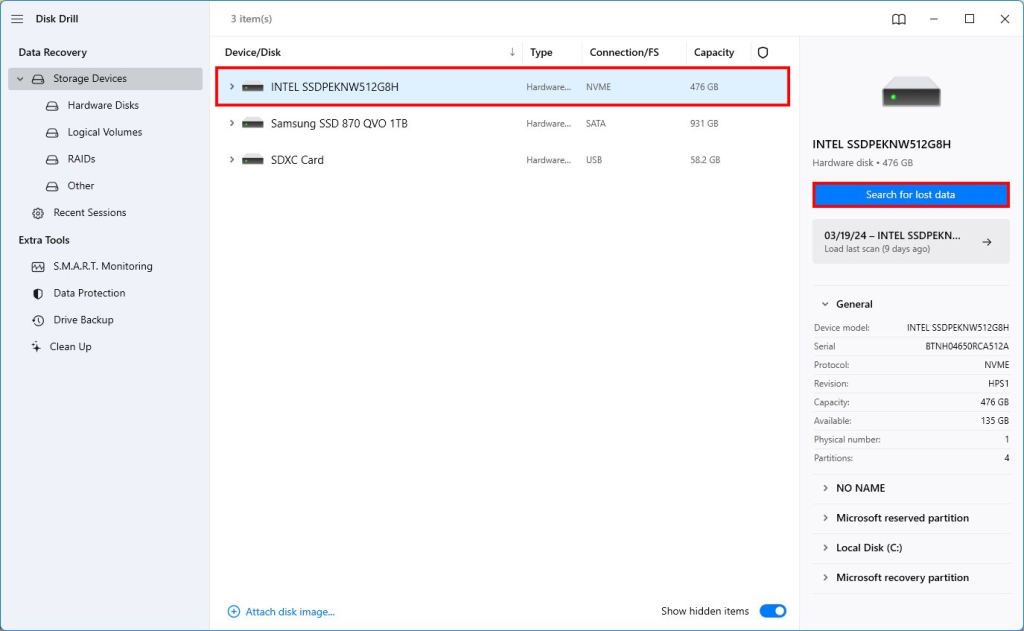Disable Show hidden items
The height and width of the screenshot is (631, 1024).
click(x=773, y=610)
